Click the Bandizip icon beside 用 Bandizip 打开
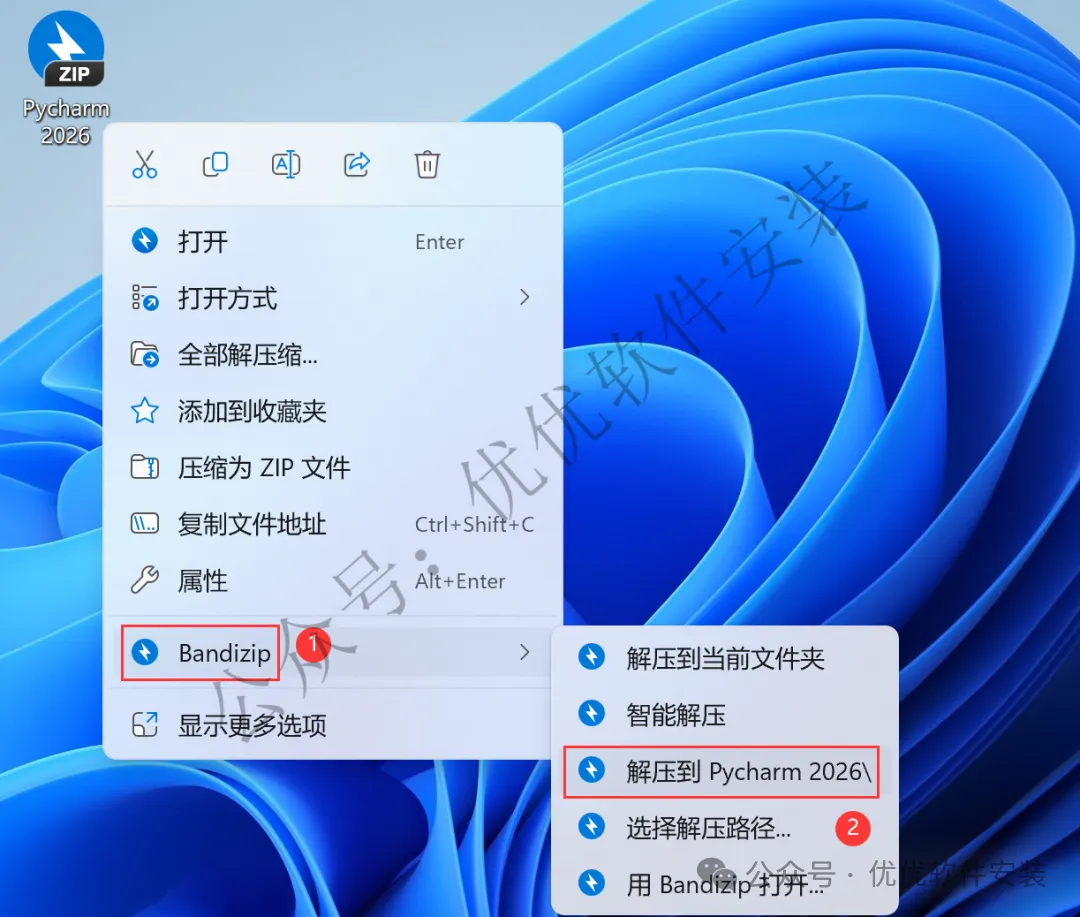The image size is (1080, 917). tap(592, 883)
